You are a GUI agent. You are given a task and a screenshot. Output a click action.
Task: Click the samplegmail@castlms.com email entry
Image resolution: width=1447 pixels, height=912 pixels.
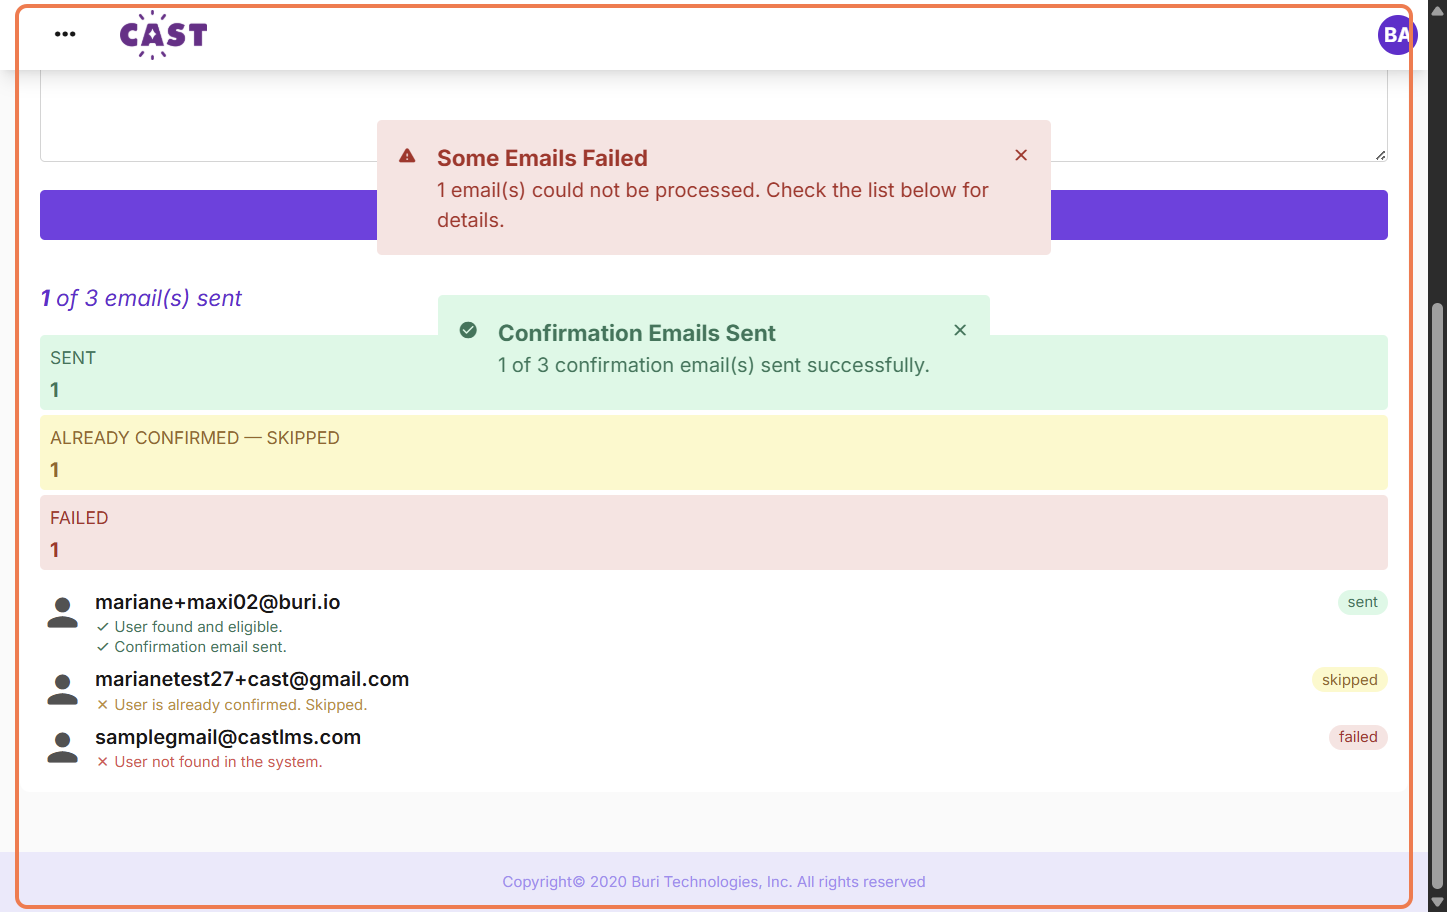click(x=228, y=737)
